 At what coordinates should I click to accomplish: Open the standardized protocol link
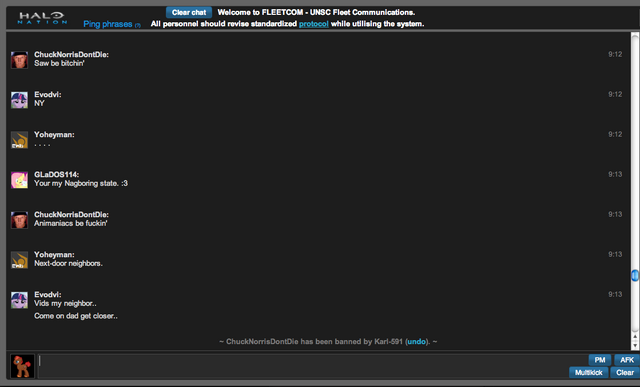coord(313,24)
